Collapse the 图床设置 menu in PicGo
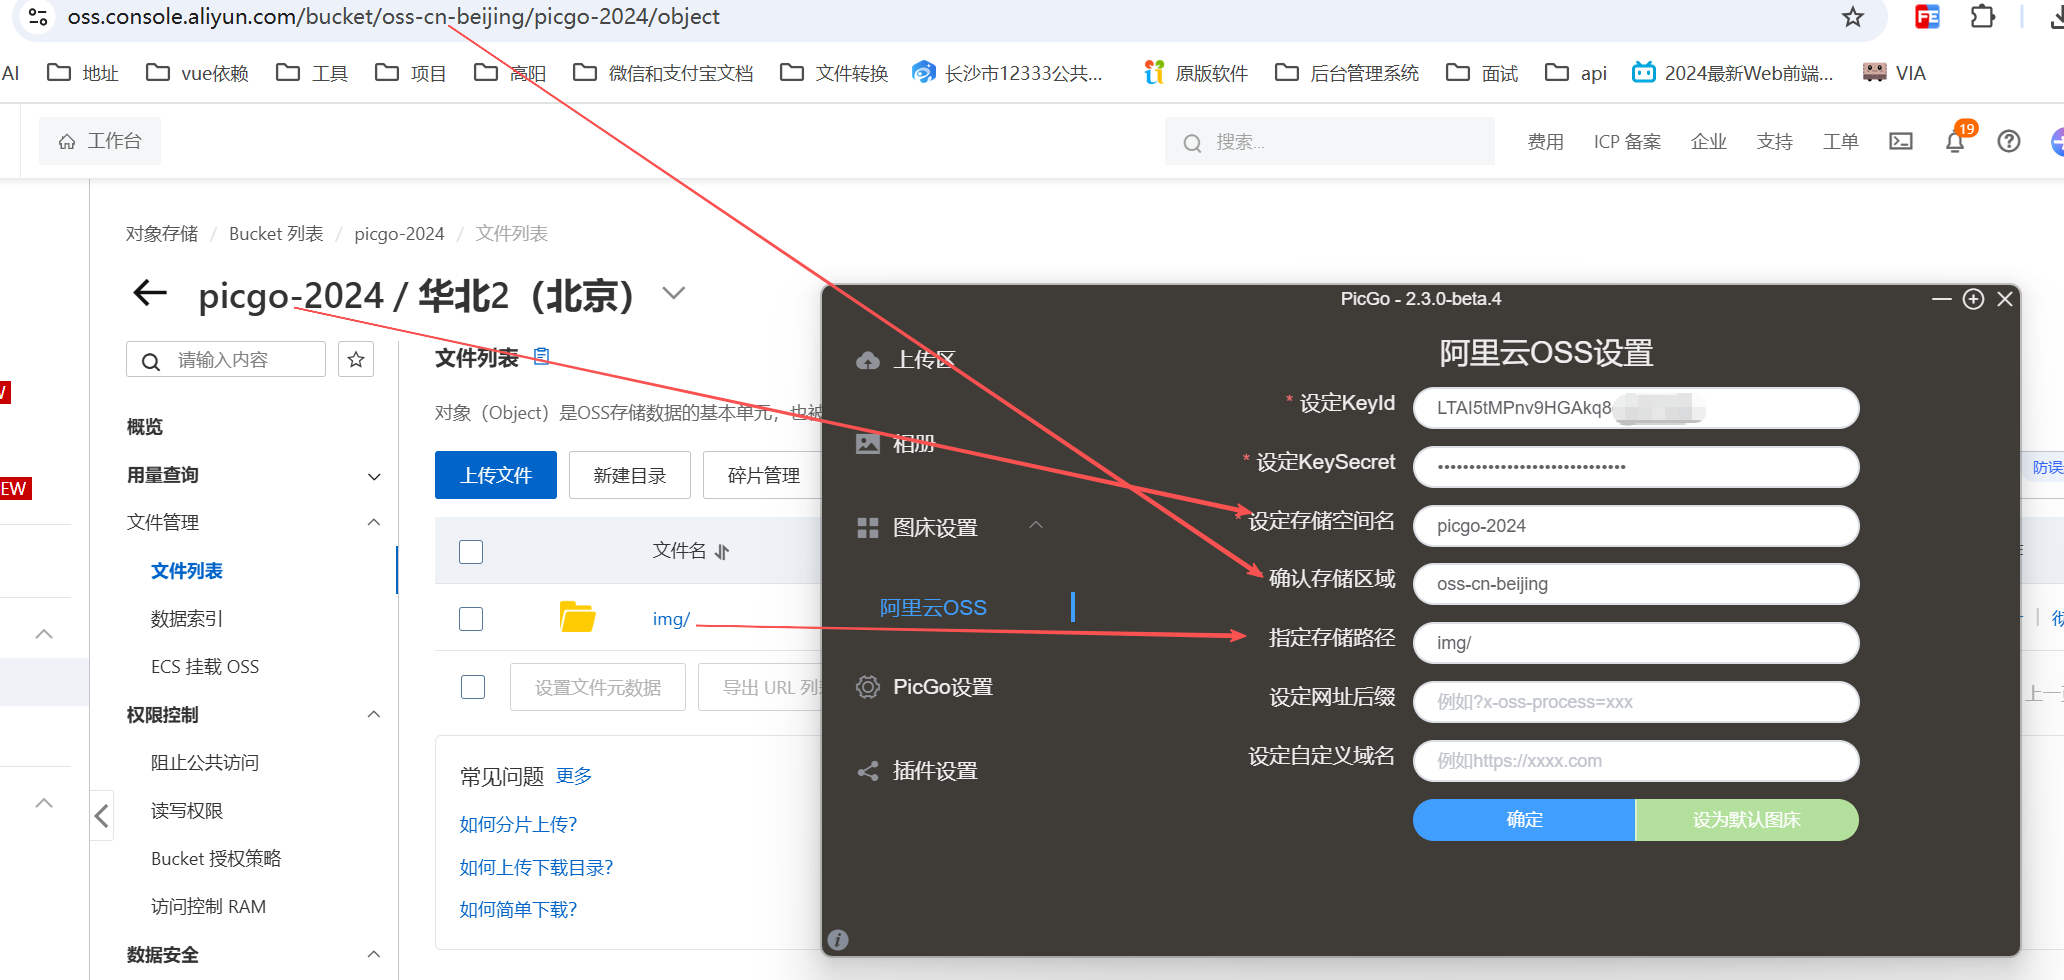Viewport: 2064px width, 980px height. pyautogui.click(x=1036, y=526)
